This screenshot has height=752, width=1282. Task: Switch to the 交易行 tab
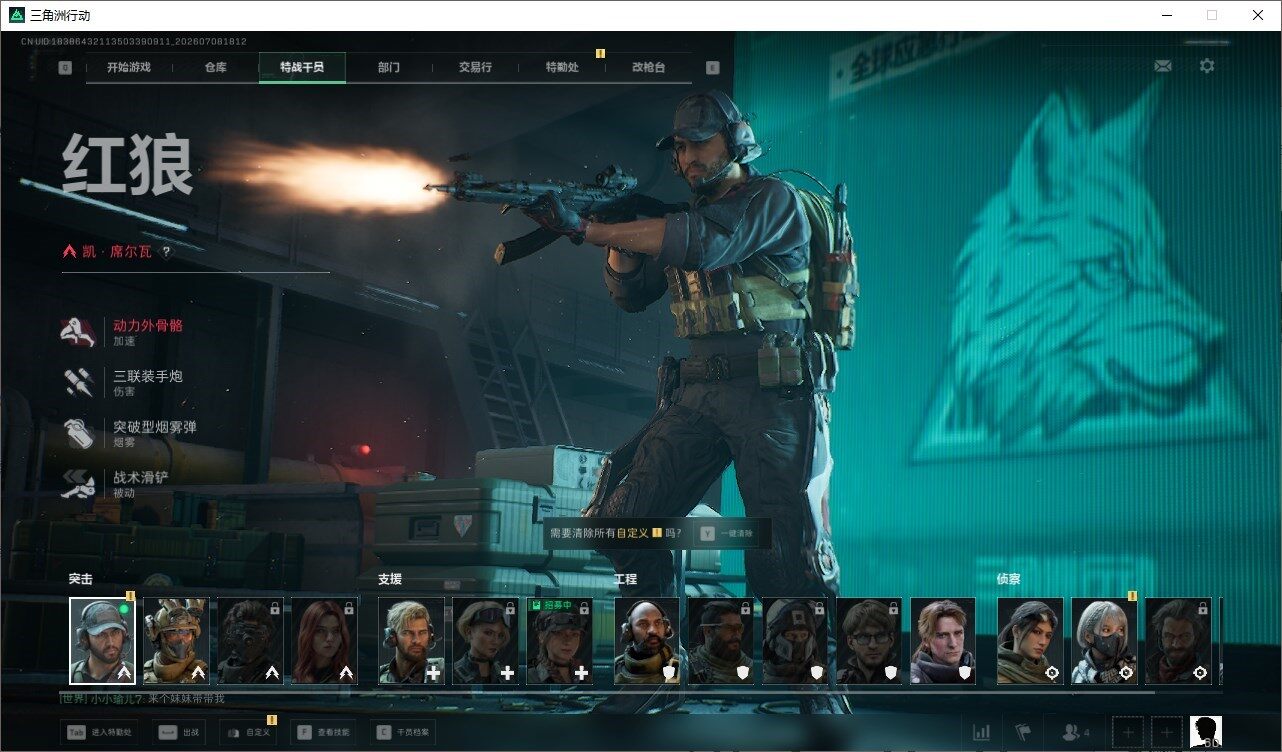(475, 67)
